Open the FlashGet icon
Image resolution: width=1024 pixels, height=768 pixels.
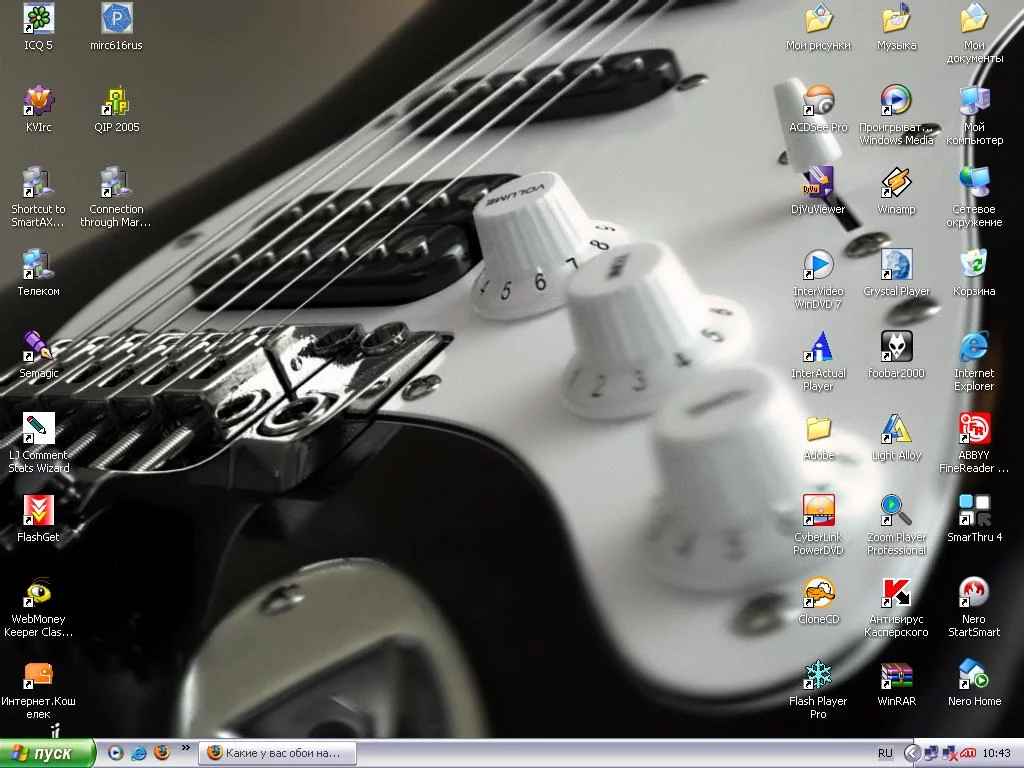coord(38,511)
